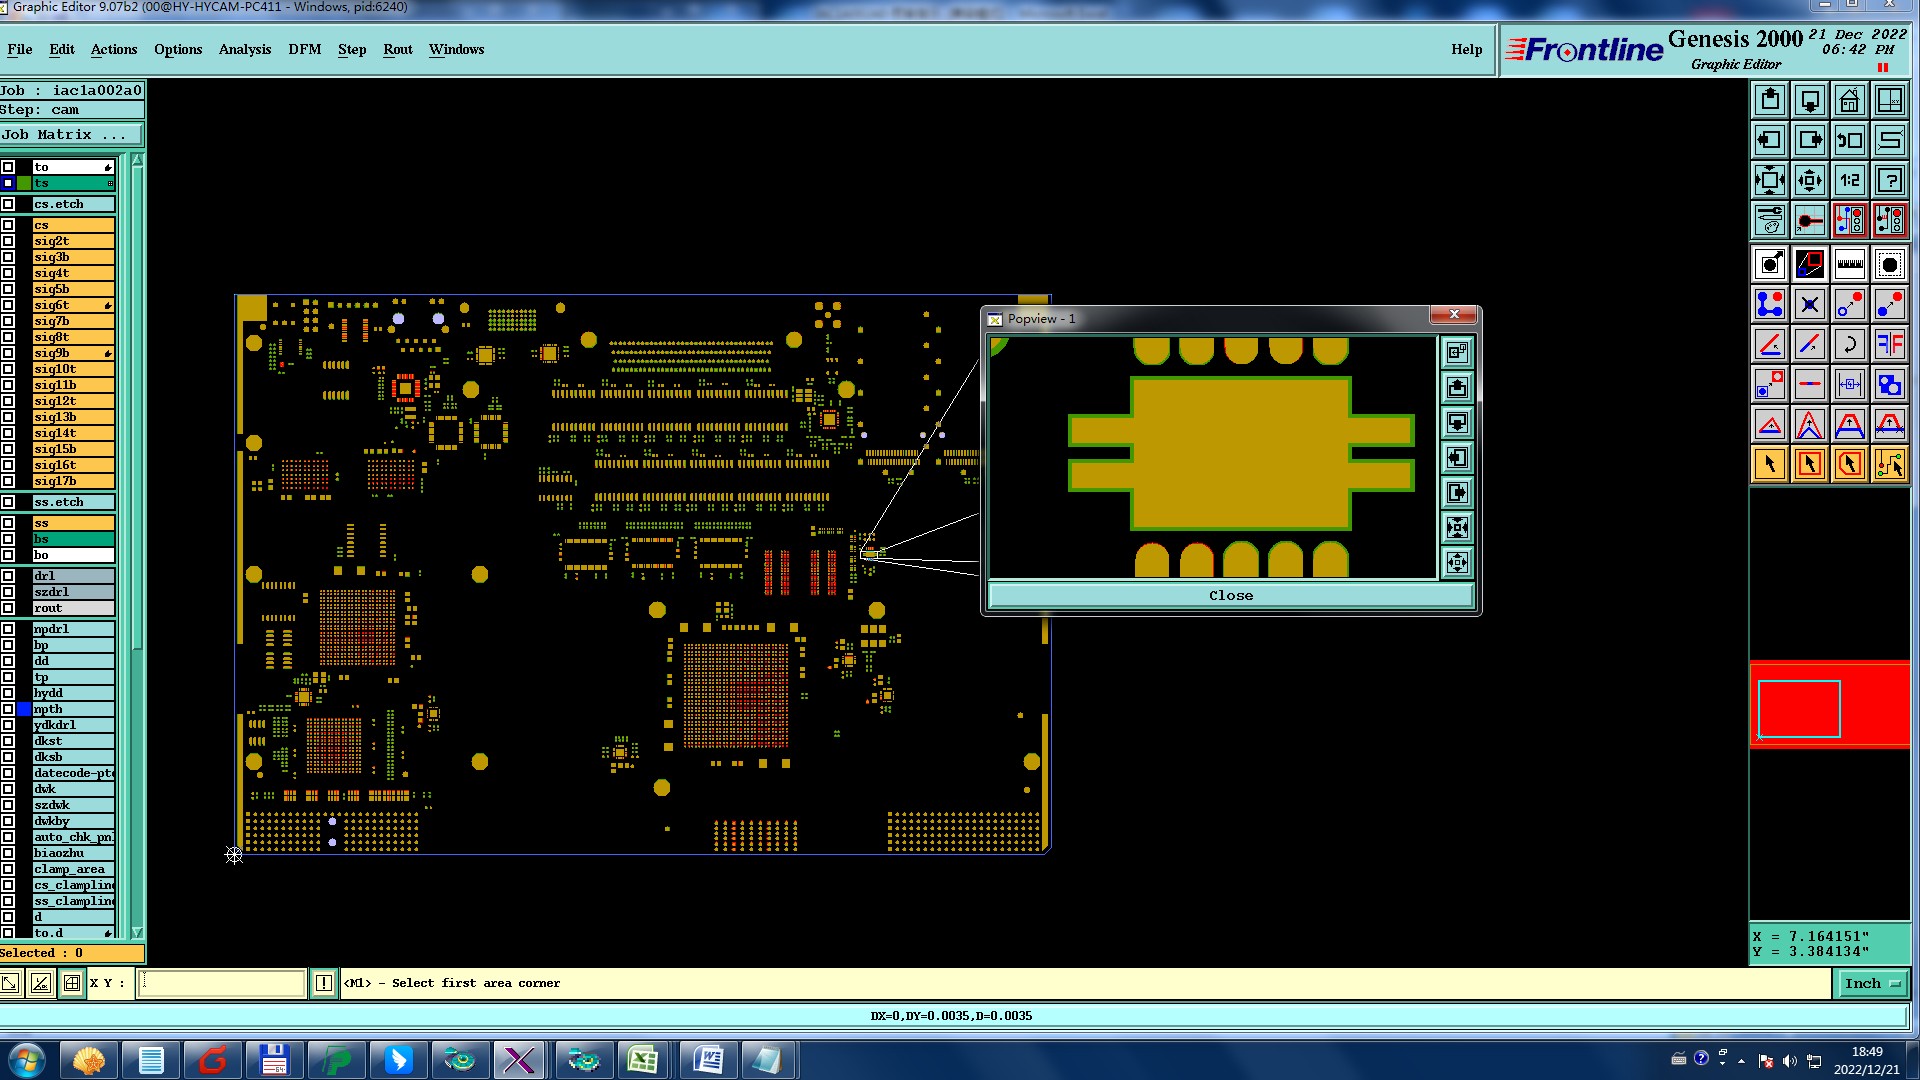Click the rotate arrow tool icon
This screenshot has width=1920, height=1080.
pos(1850,344)
